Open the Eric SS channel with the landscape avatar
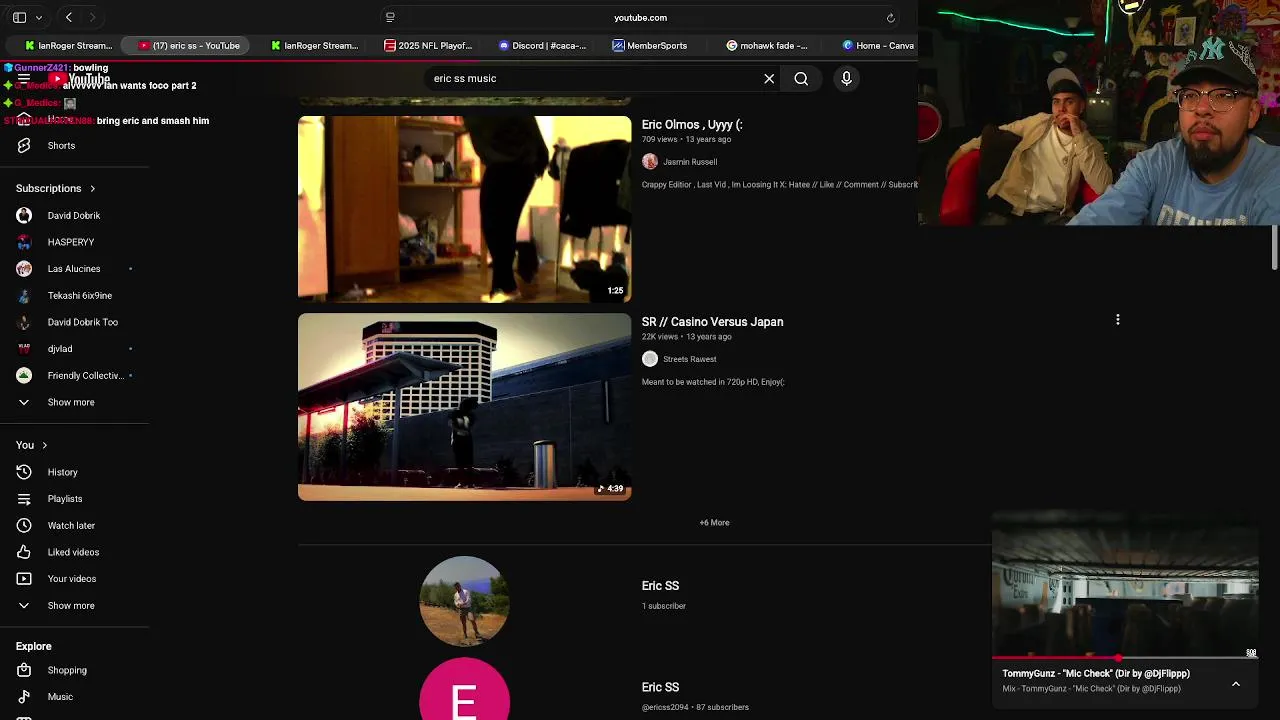Viewport: 1280px width, 720px height. pos(464,601)
